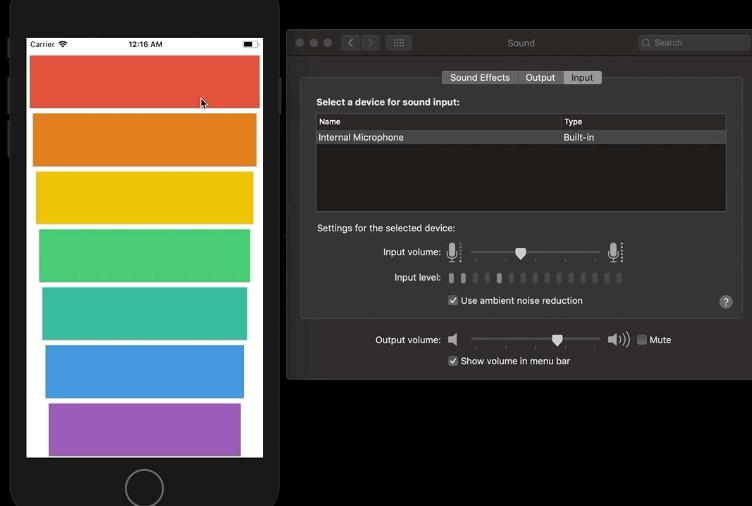Click the Search field in Sound window
752x506 pixels.
[695, 43]
